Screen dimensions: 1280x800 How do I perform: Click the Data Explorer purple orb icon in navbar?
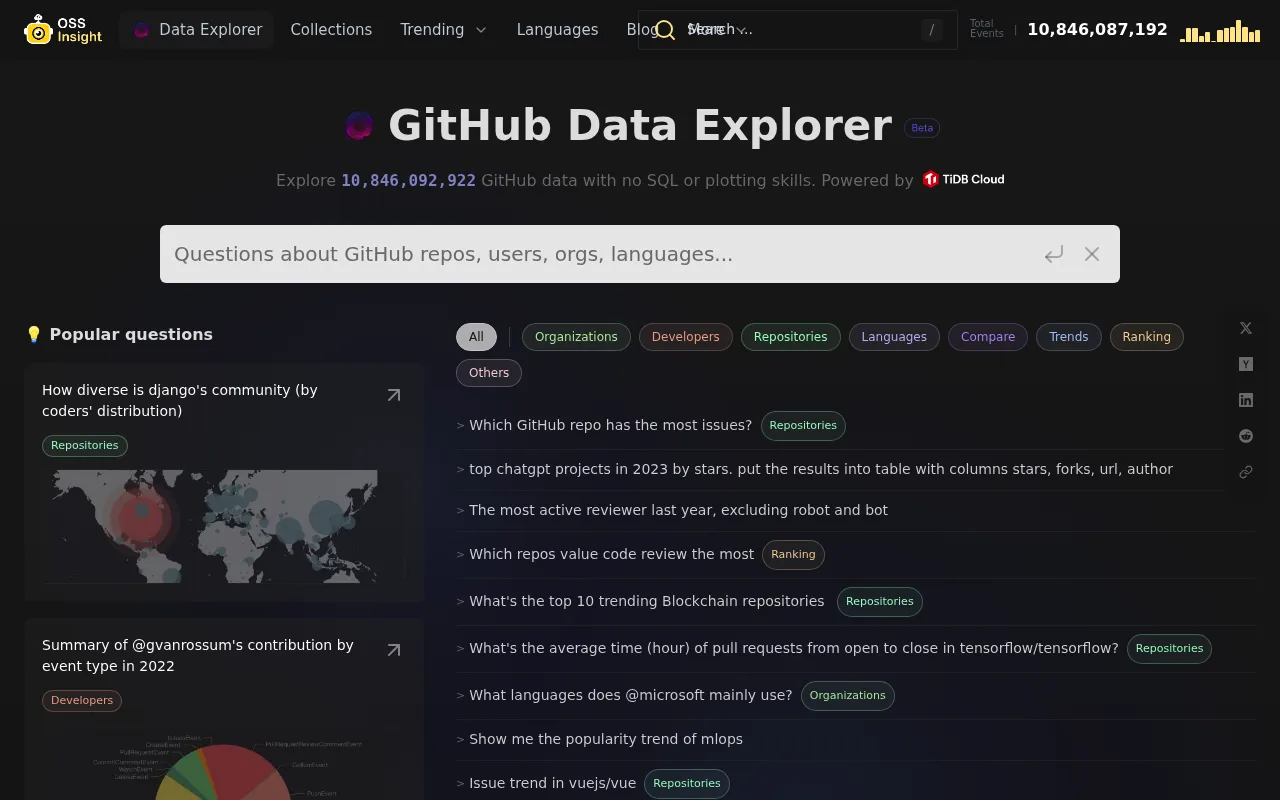point(142,30)
